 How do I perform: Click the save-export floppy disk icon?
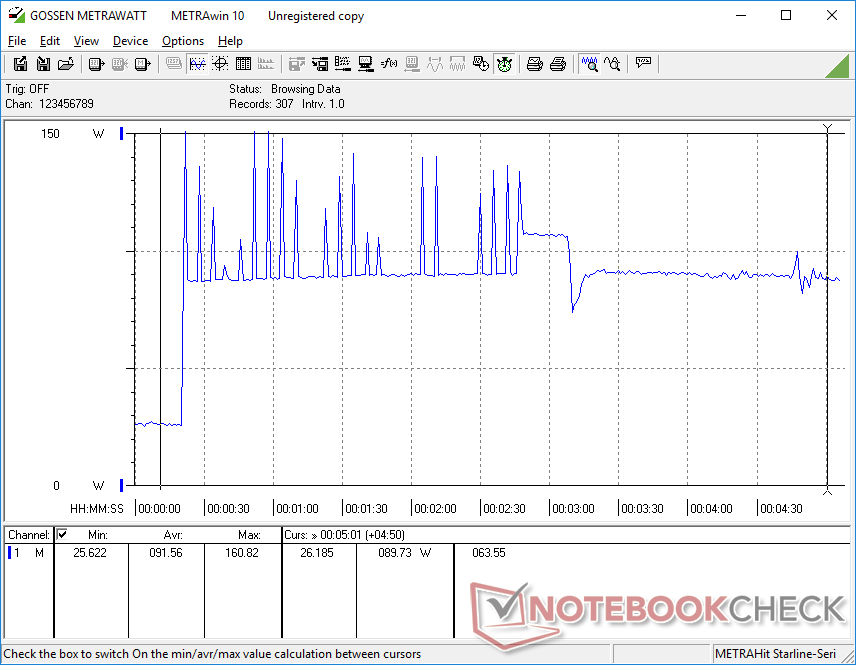pos(20,64)
